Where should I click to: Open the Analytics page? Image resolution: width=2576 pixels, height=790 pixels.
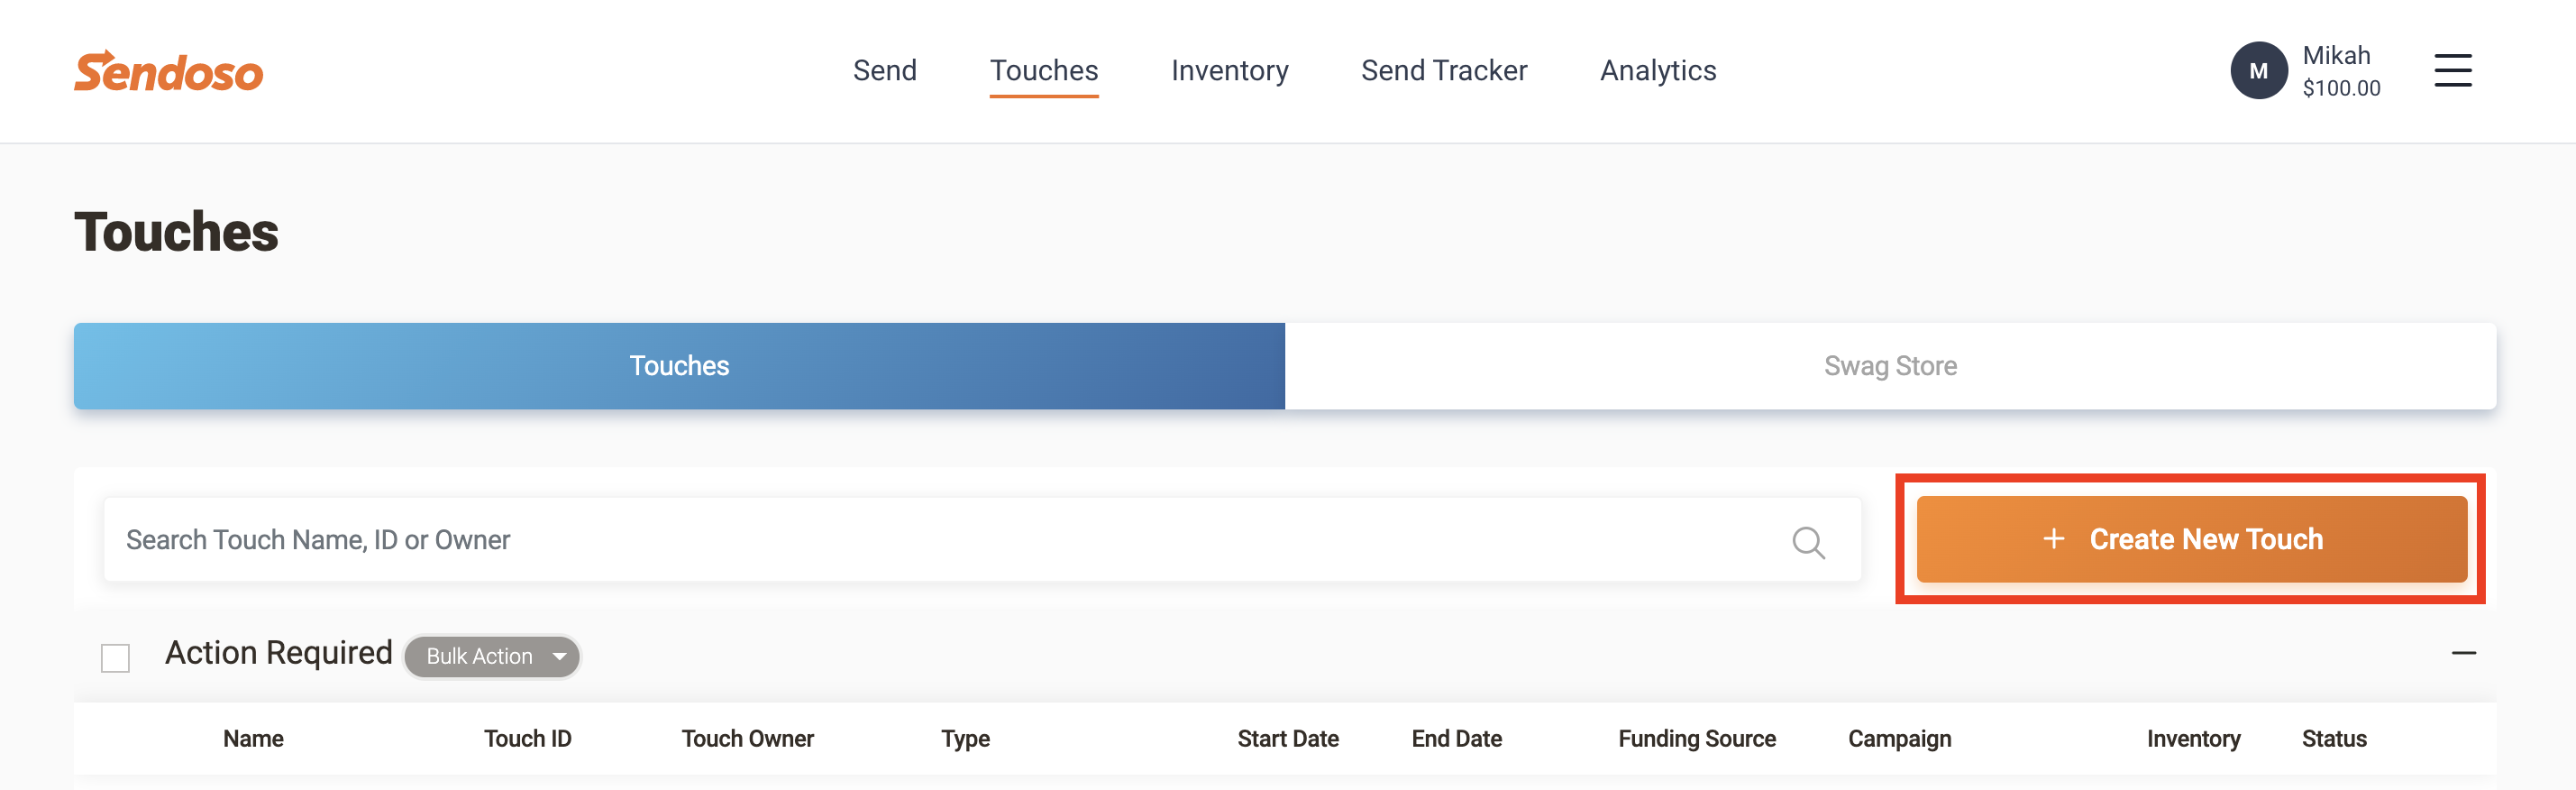pos(1657,71)
